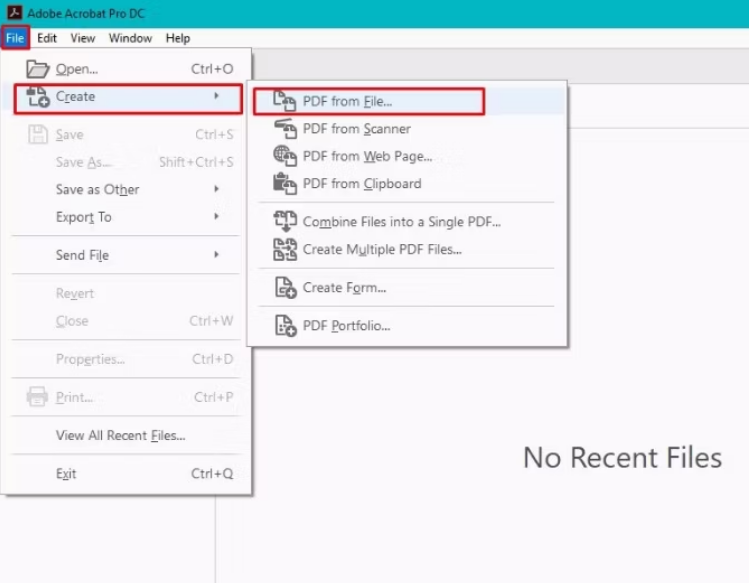Click the Ctrl+W shortcut label
This screenshot has height=583, width=749.
(211, 321)
